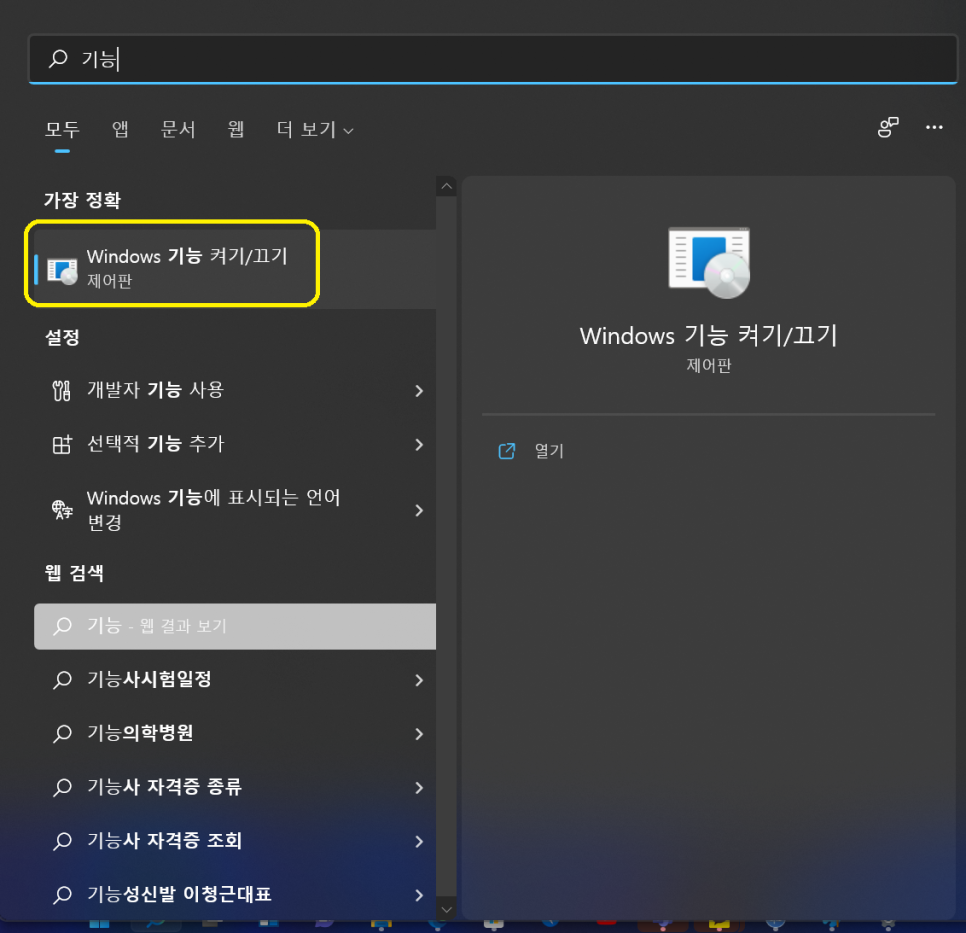Viewport: 966px width, 933px height.
Task: Click scroll-up arrow of results list
Action: [447, 186]
